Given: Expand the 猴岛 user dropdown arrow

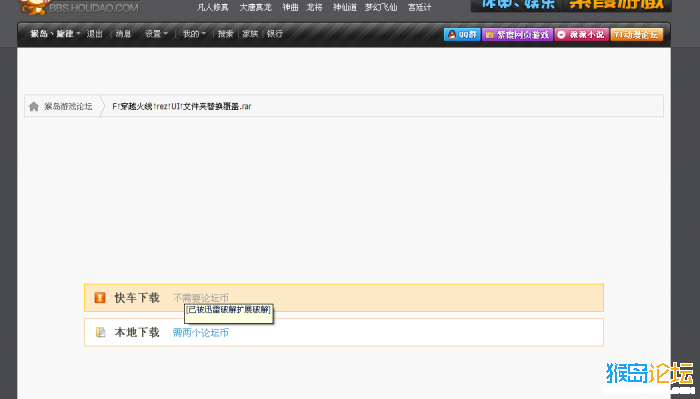Looking at the screenshot, I should click(78, 34).
